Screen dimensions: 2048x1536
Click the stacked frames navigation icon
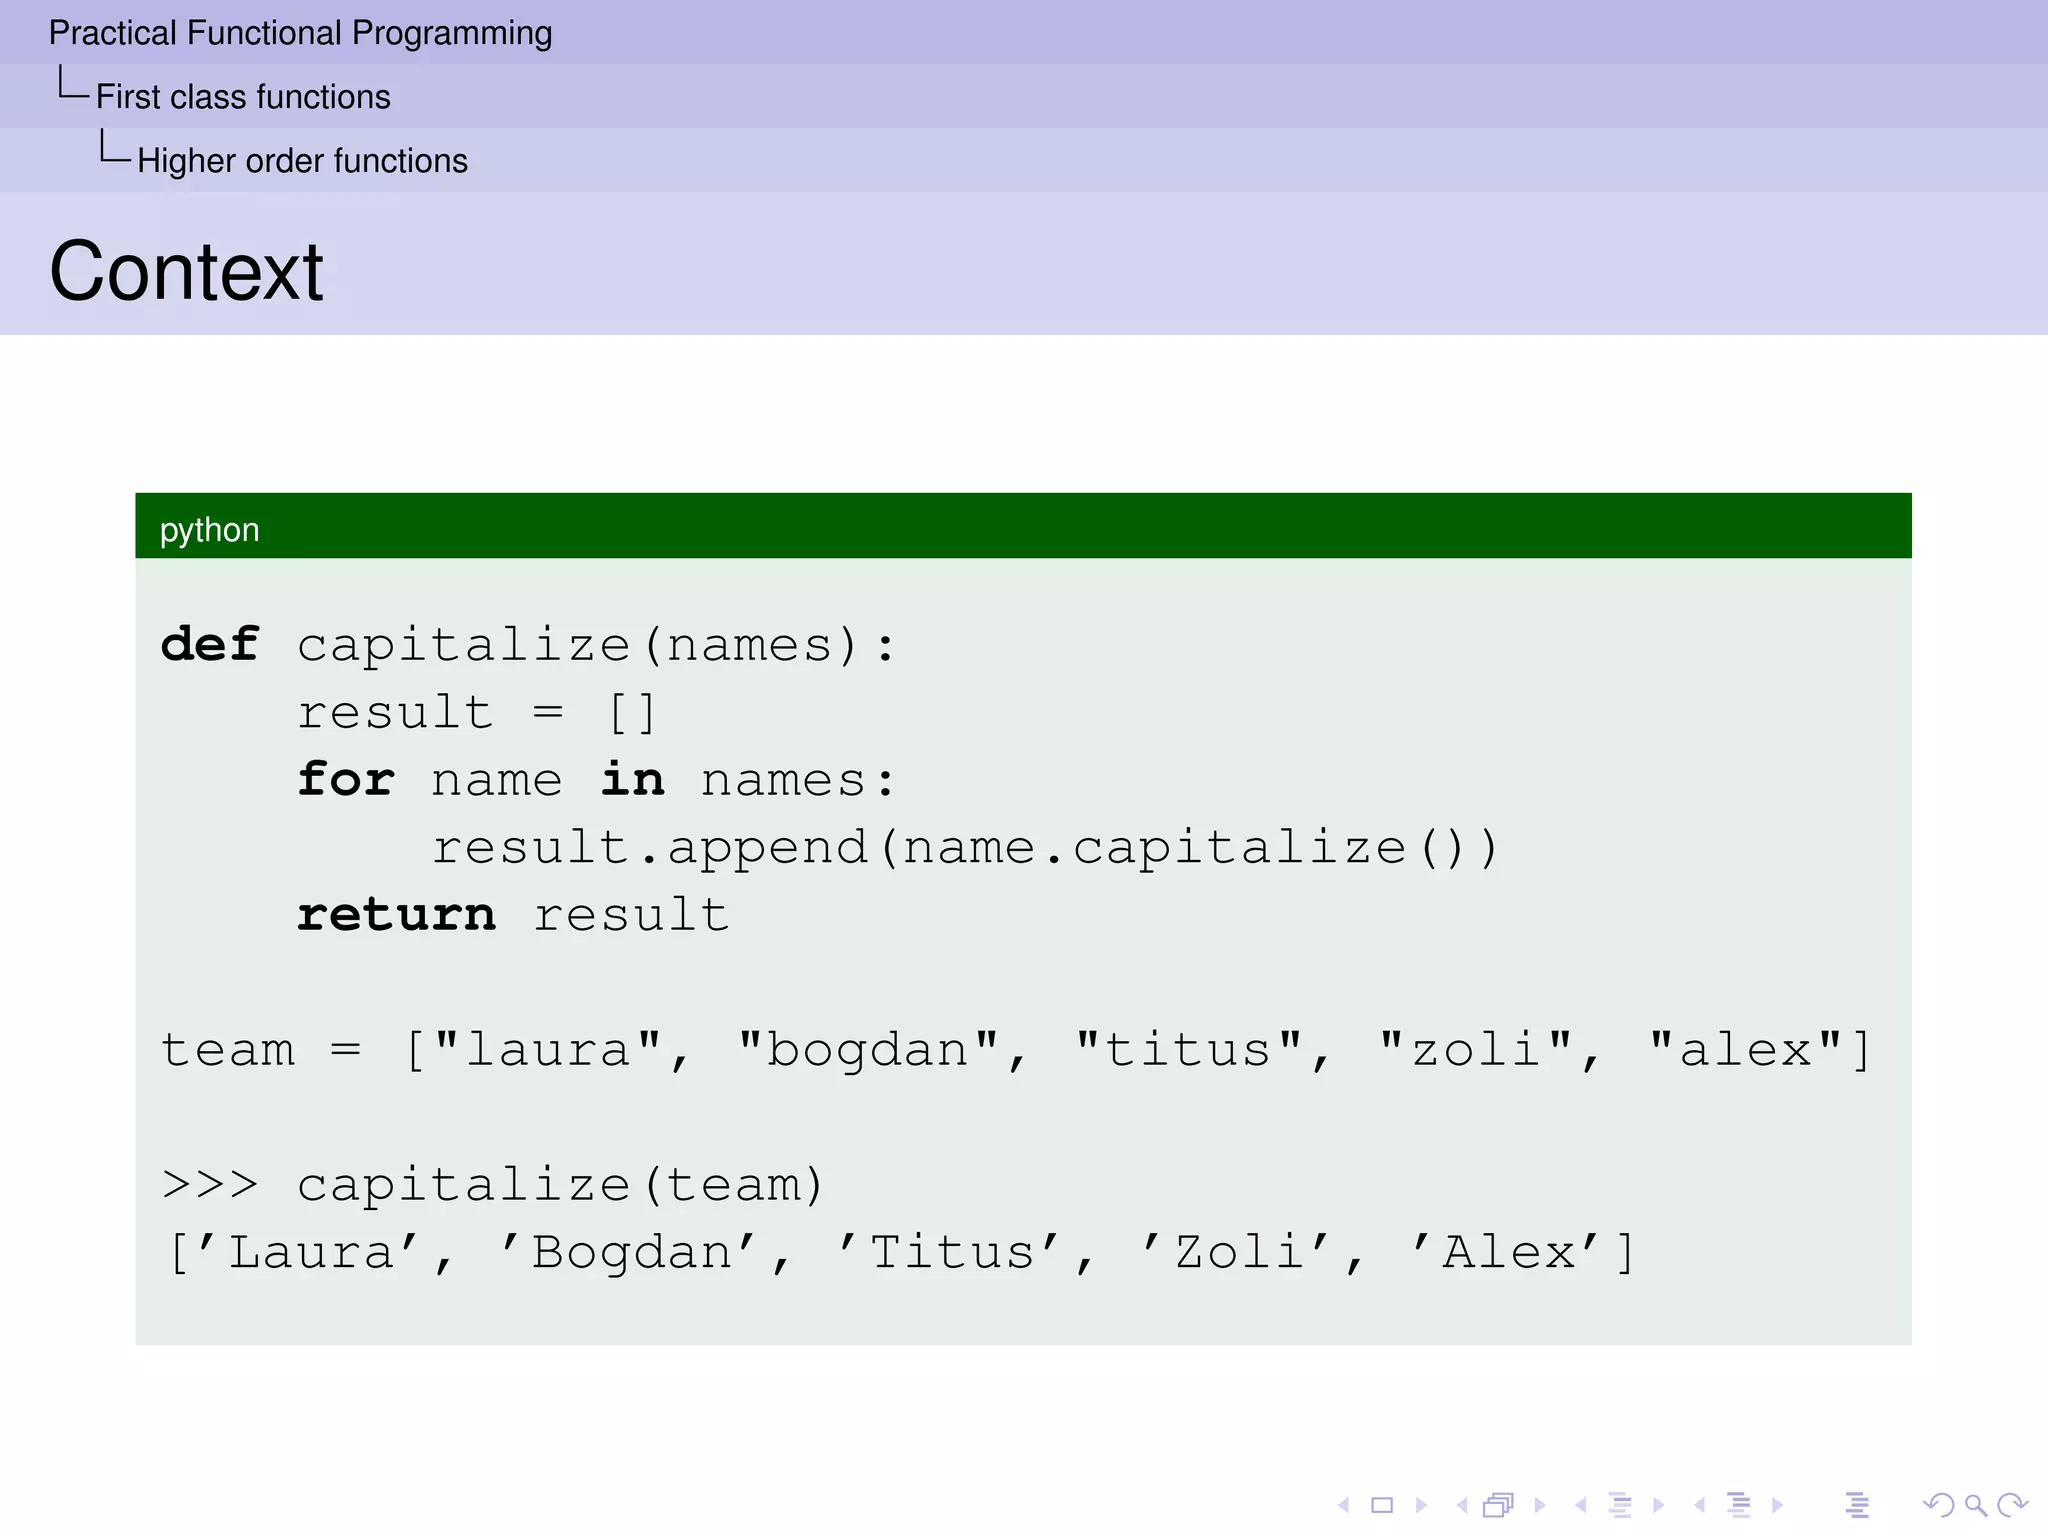click(x=1499, y=1504)
